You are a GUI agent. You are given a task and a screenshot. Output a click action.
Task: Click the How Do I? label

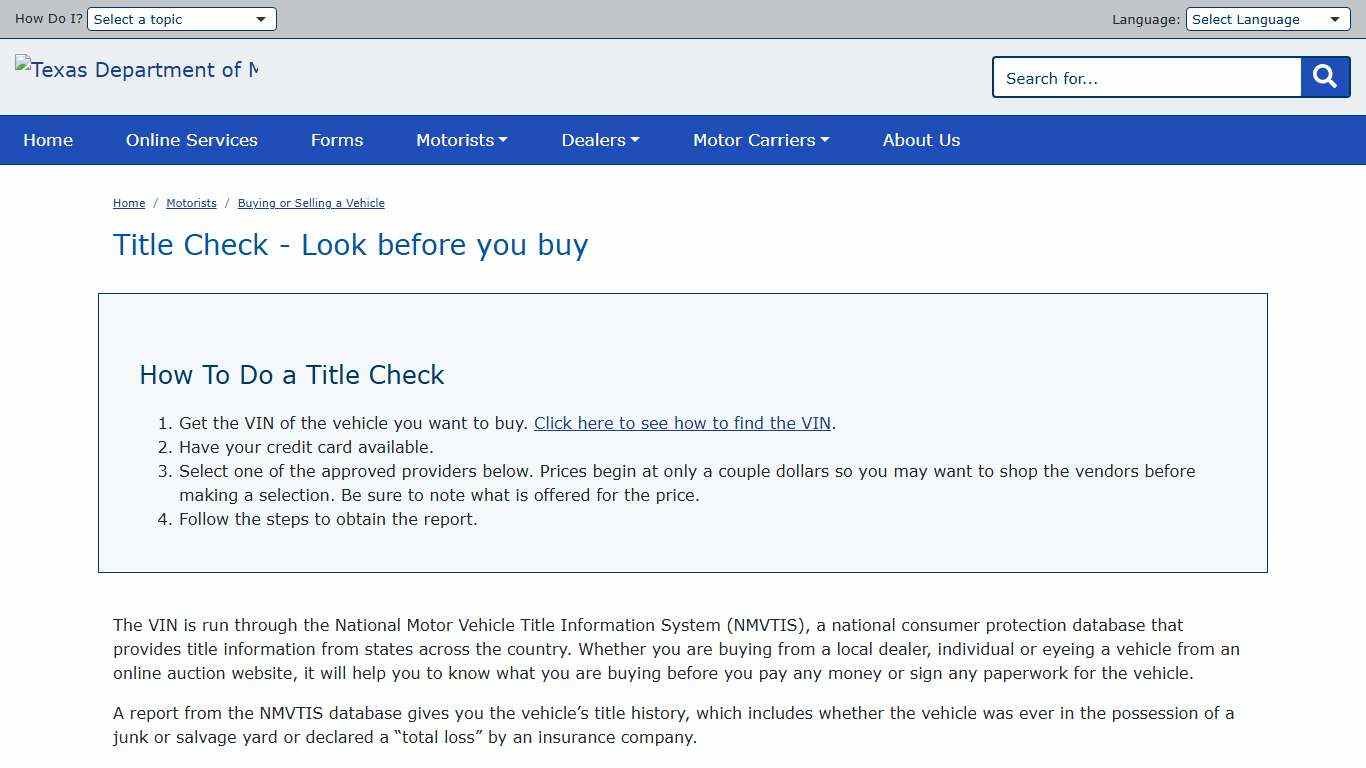48,18
